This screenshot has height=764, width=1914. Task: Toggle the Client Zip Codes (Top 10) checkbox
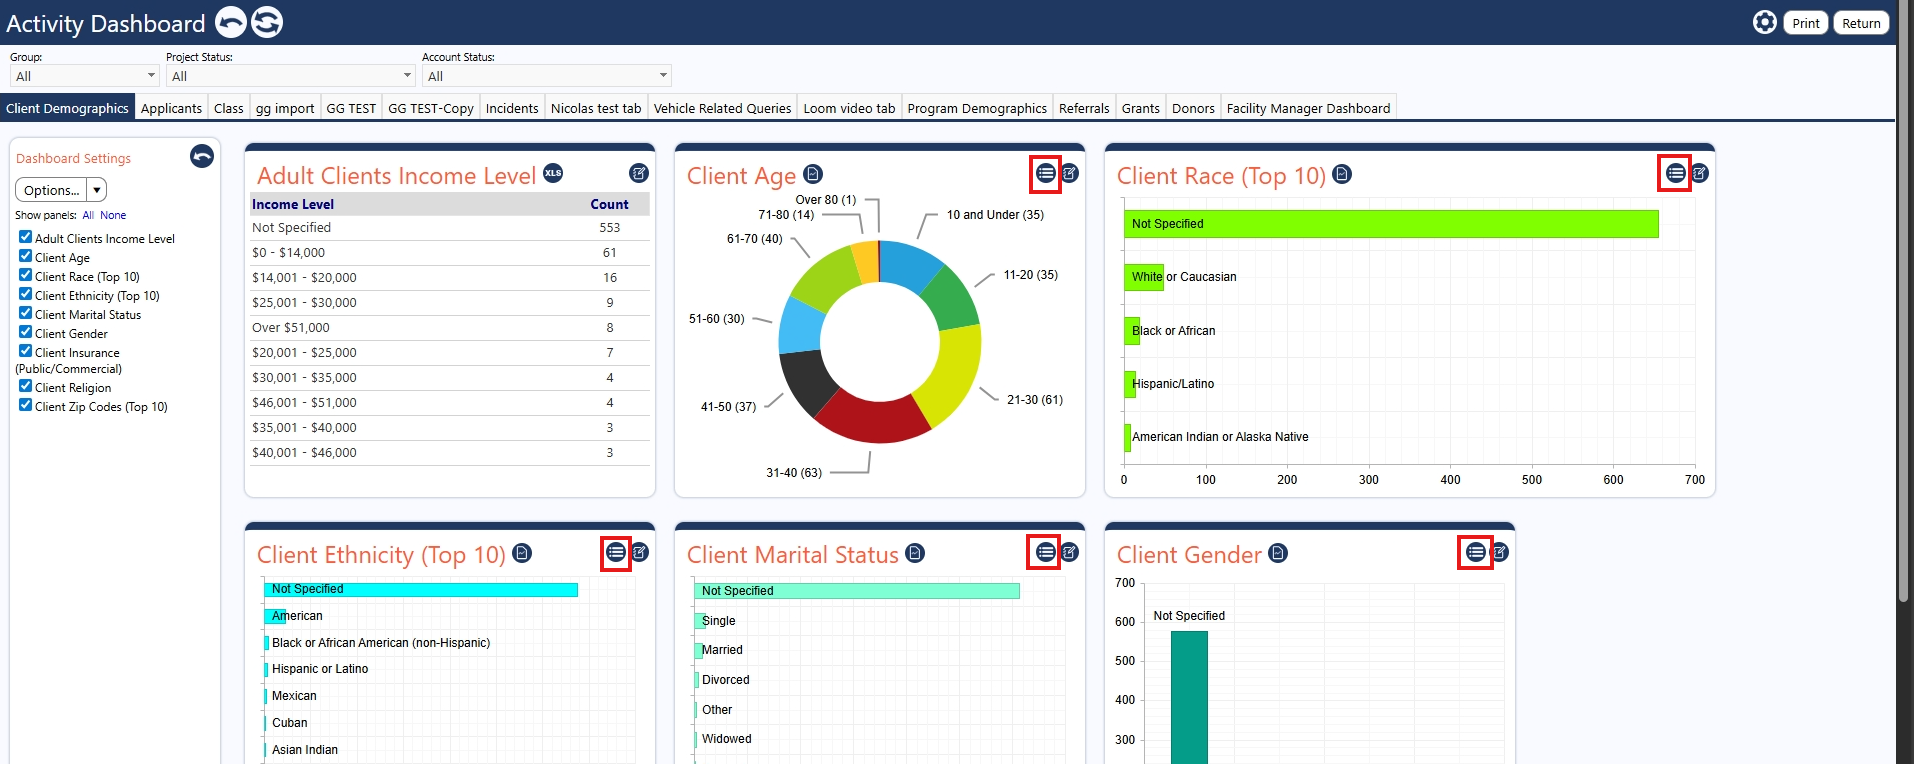tap(26, 405)
